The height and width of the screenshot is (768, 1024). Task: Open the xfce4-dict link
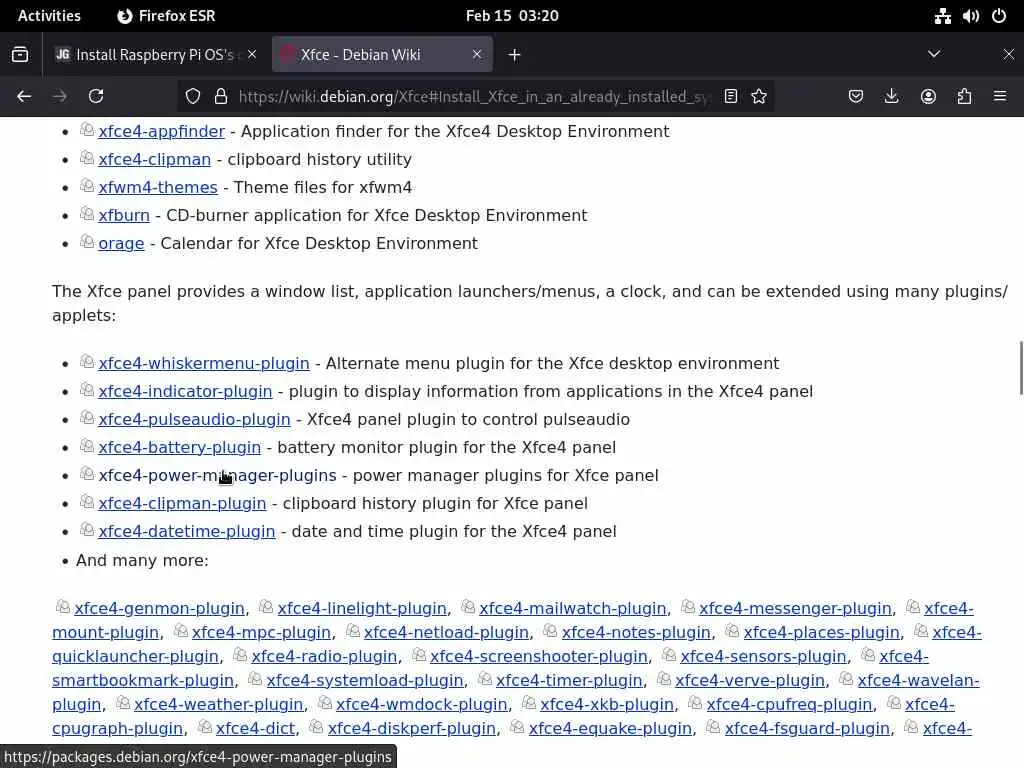tap(255, 729)
